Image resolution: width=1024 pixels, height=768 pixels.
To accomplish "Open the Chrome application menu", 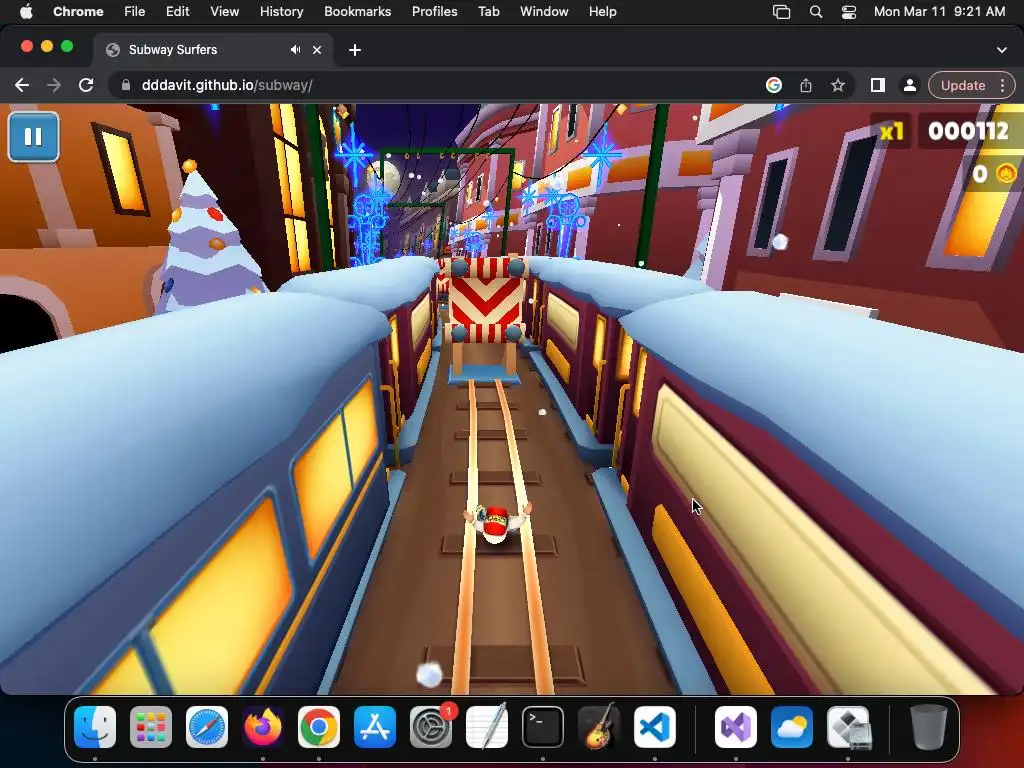I will [x=78, y=11].
